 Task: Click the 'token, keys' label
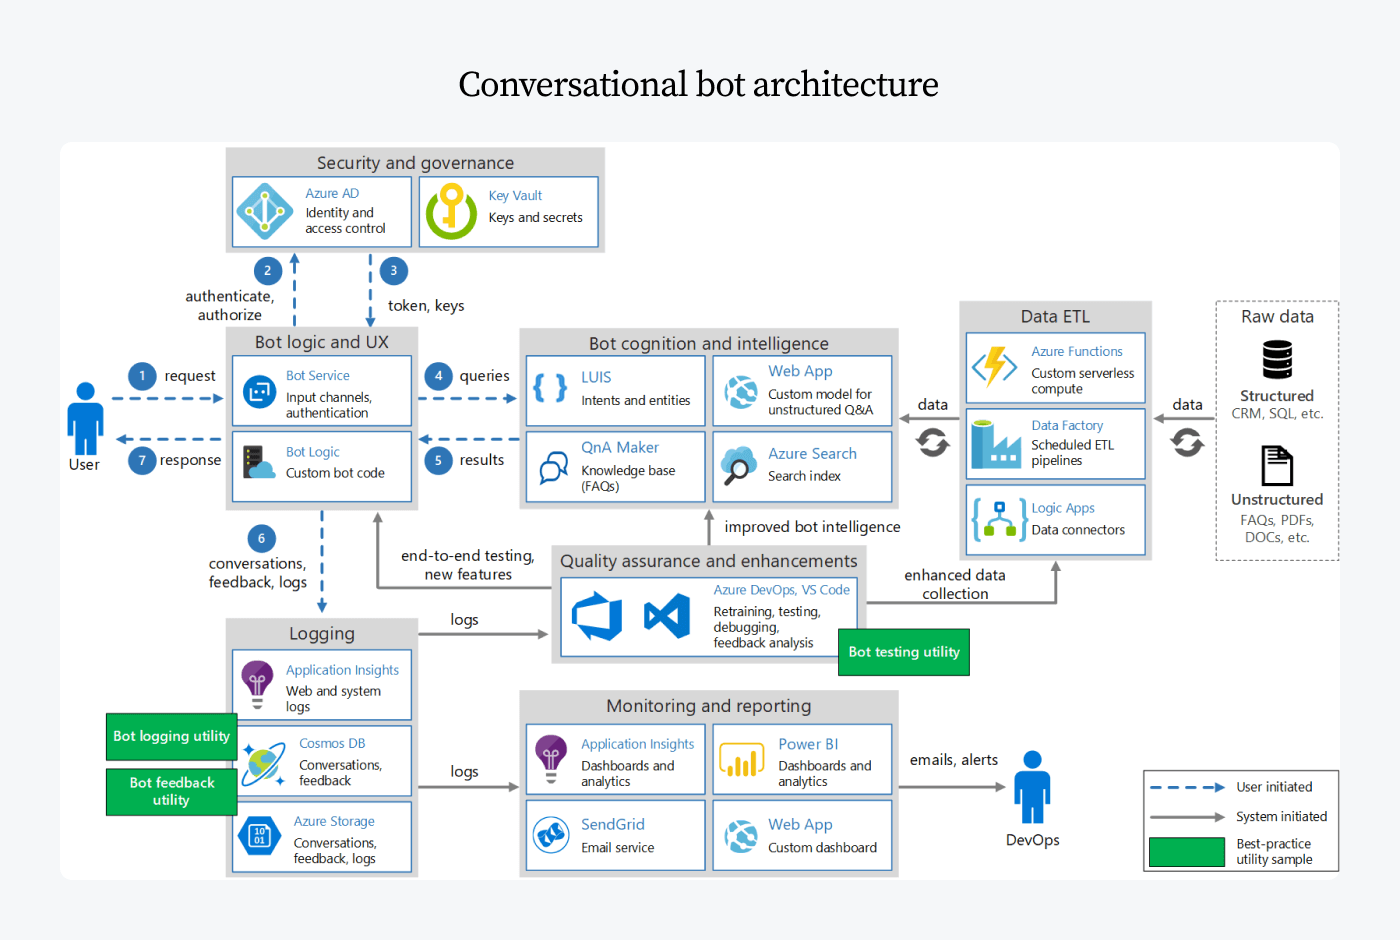point(426,306)
